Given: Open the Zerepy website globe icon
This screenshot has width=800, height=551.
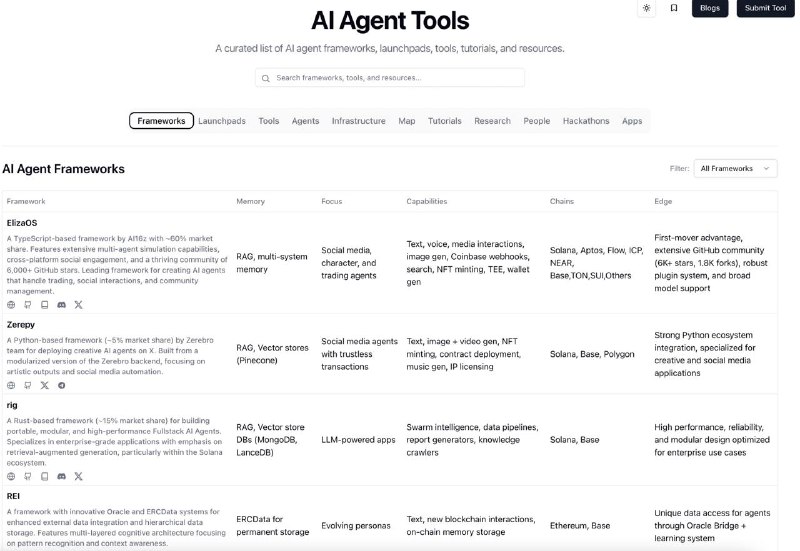Looking at the screenshot, I should coord(11,385).
